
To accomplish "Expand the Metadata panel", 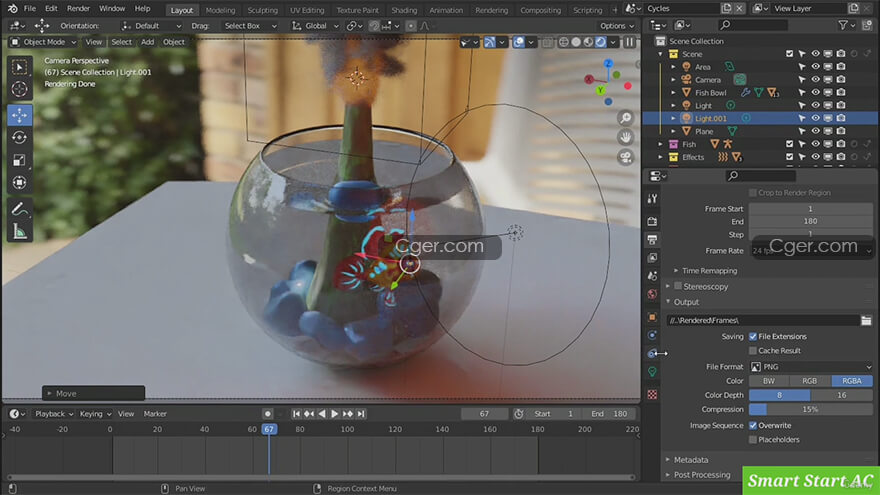I will [x=691, y=460].
